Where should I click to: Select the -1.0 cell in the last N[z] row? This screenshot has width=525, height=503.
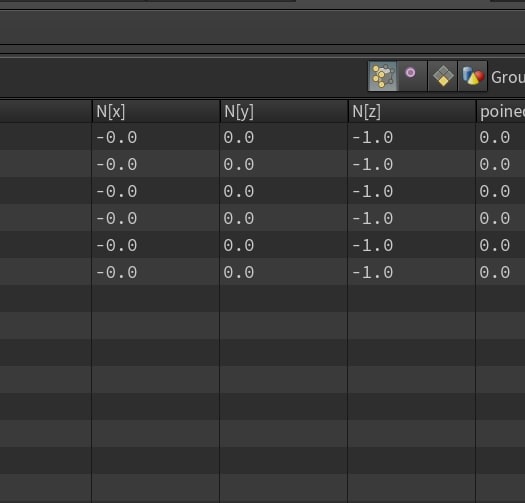pyautogui.click(x=412, y=272)
